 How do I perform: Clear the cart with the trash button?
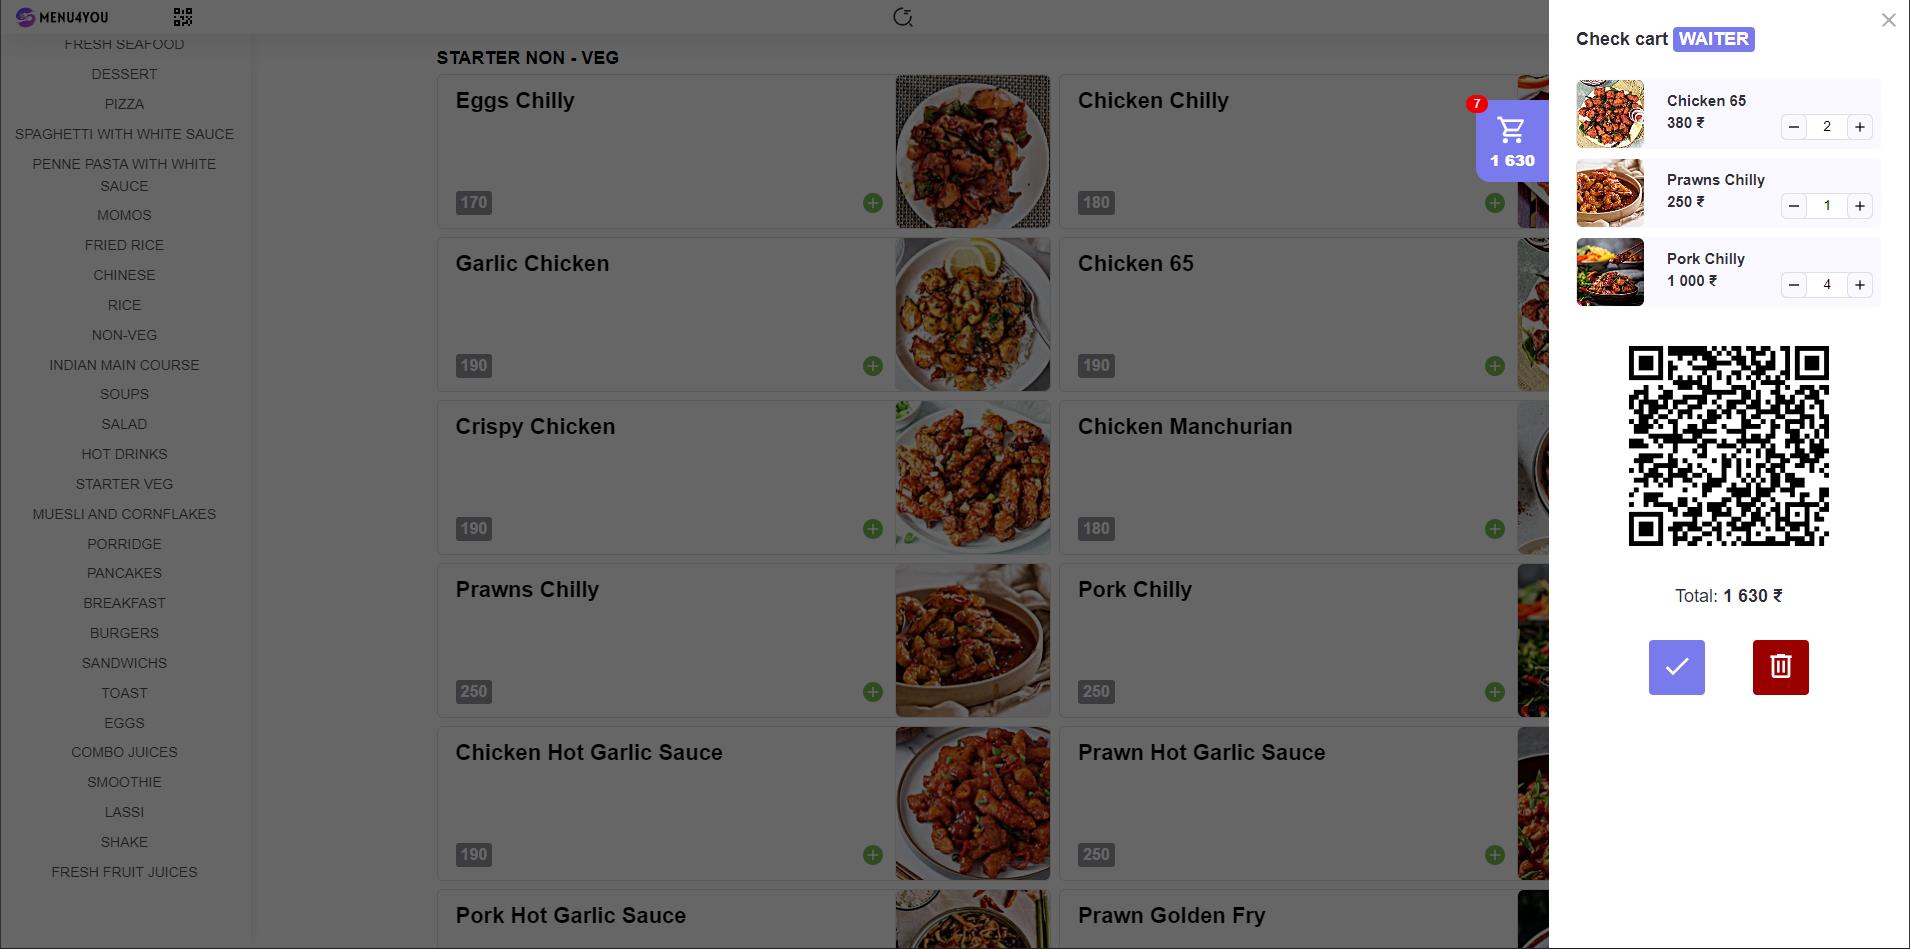[x=1780, y=667]
